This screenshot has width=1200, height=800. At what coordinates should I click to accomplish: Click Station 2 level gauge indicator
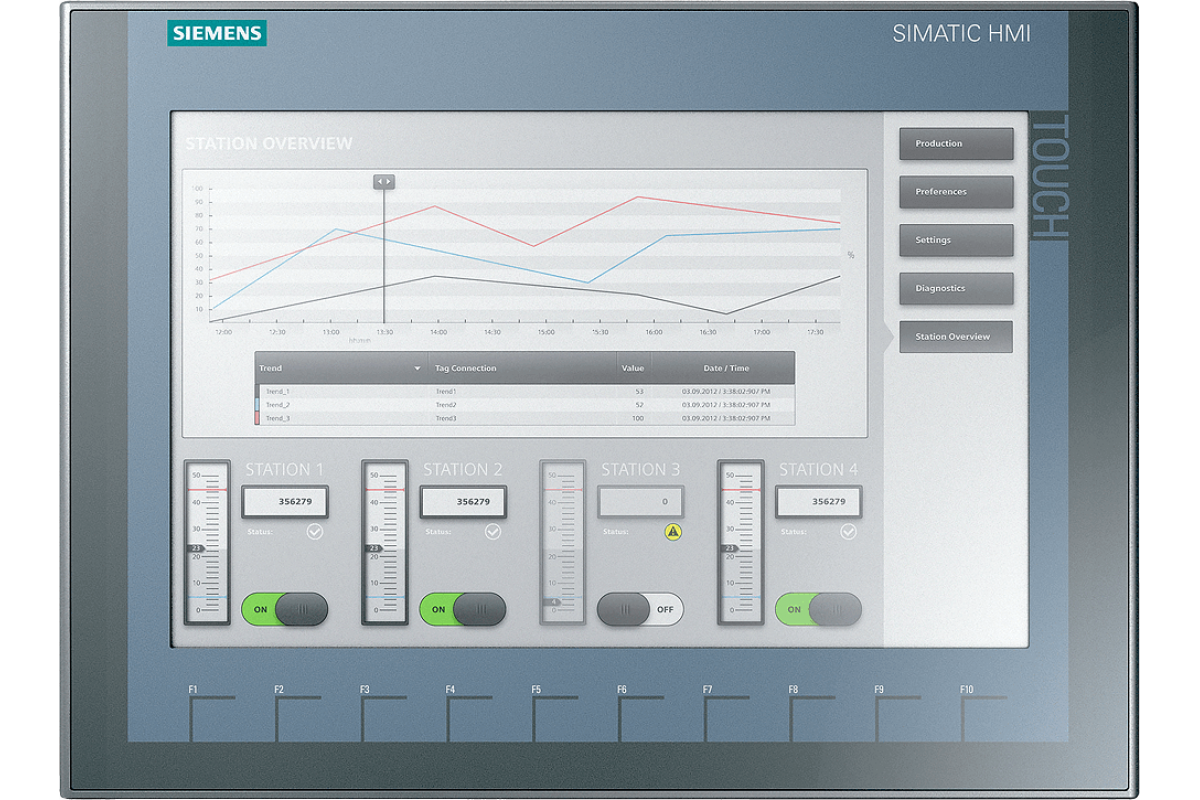374,548
